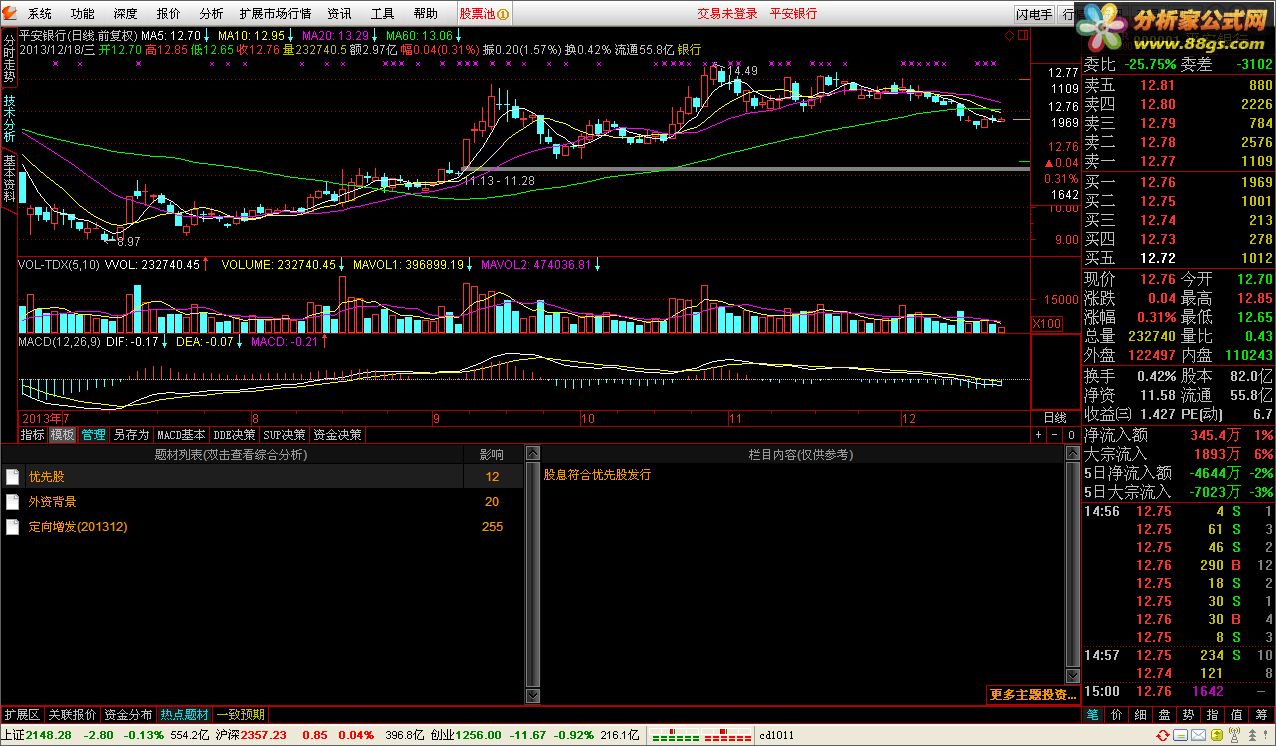Click the 买一 price 12.76
Screen dimensions: 1276x746
coord(1157,183)
